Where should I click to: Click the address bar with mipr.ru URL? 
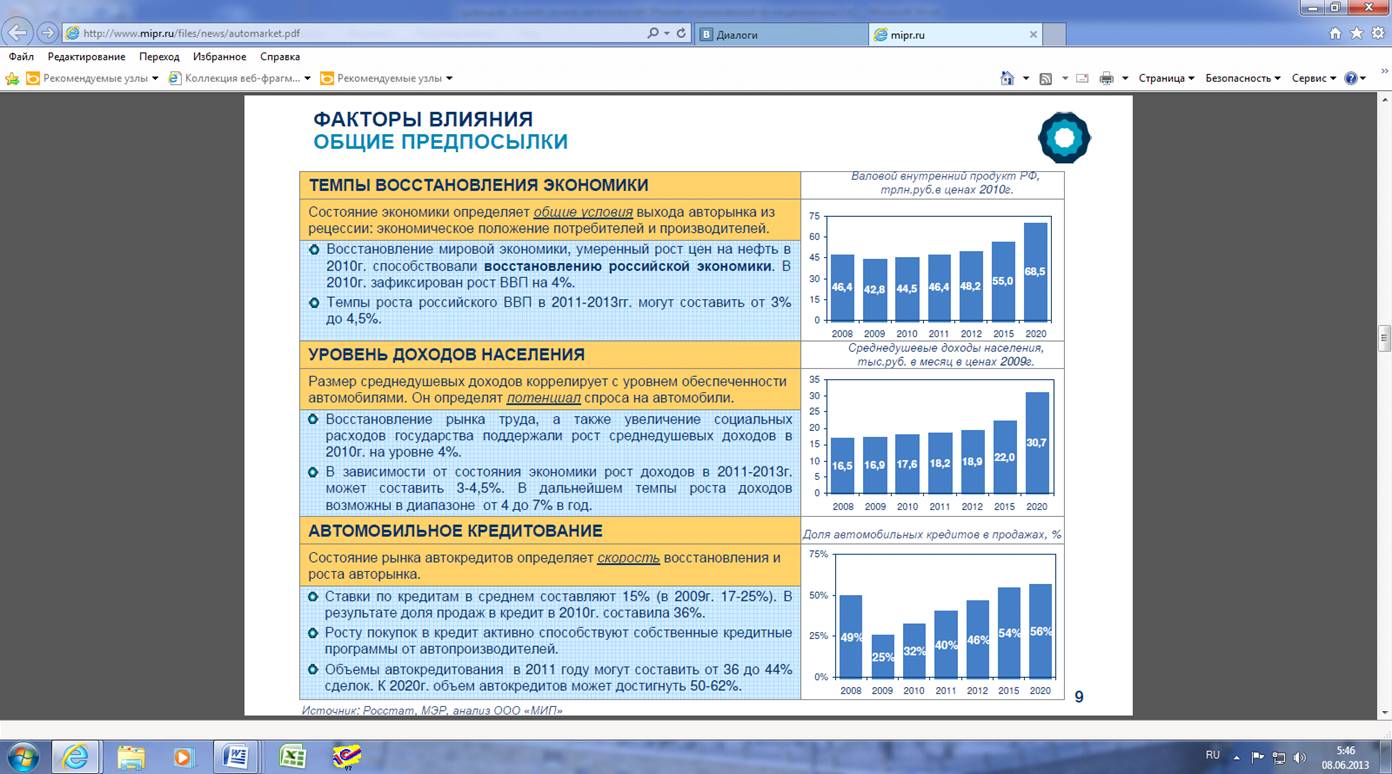[x=350, y=33]
